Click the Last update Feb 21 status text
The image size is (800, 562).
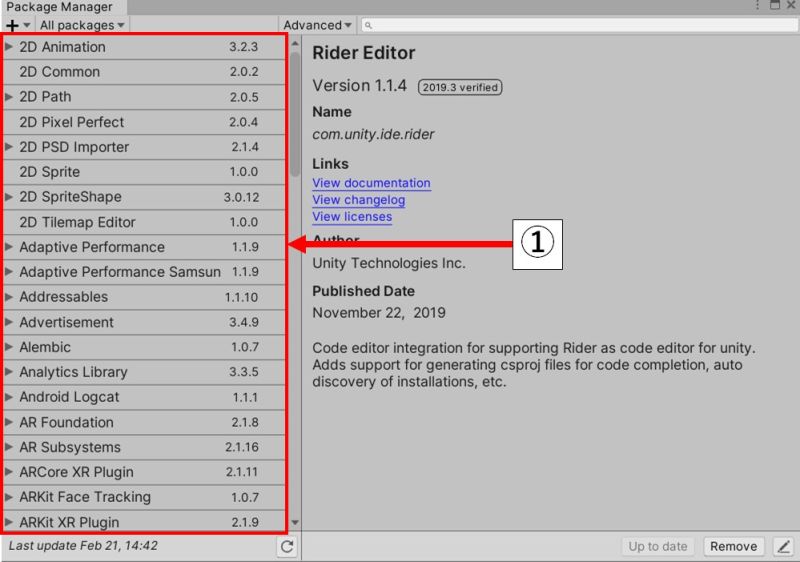click(x=83, y=545)
